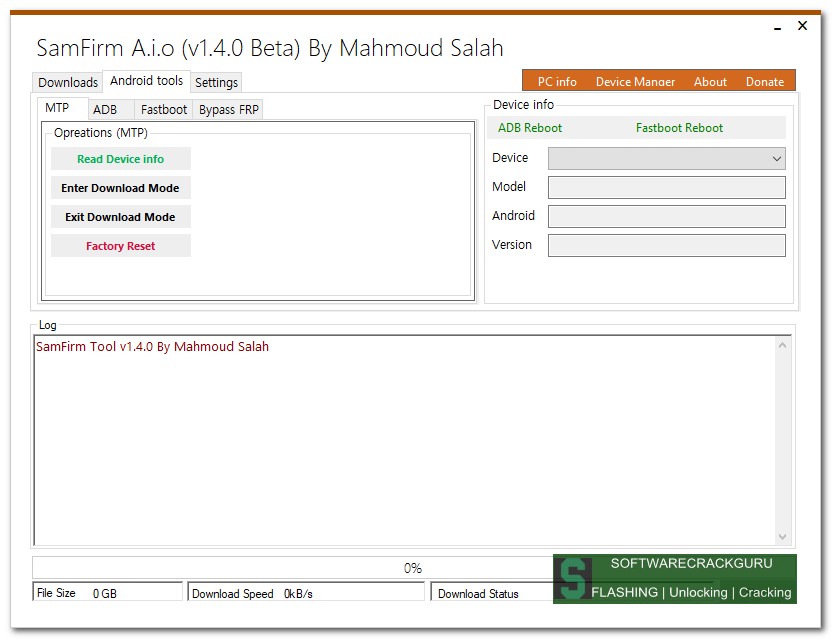Screen dimensions: 832x639
Task: Close the SamFirm window
Action: point(802,25)
